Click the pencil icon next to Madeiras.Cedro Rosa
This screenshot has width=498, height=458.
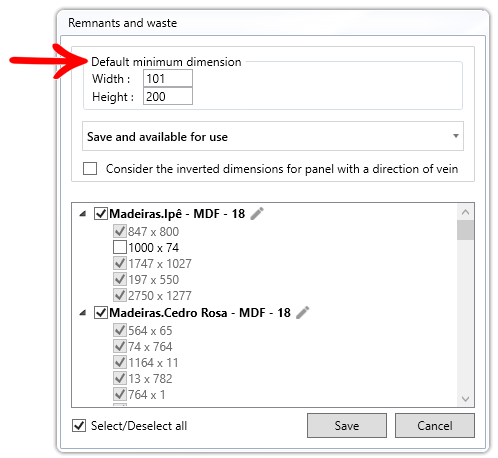(302, 312)
